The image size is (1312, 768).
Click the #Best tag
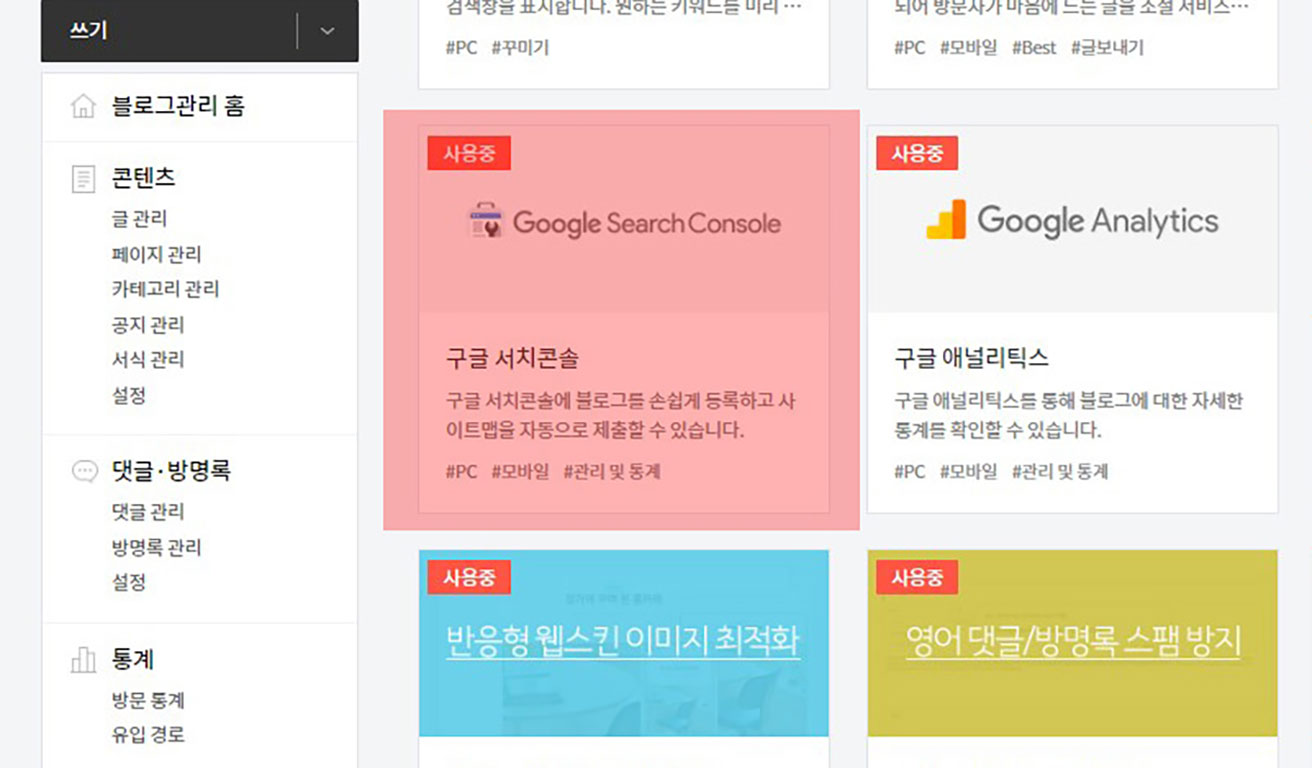(x=1034, y=48)
